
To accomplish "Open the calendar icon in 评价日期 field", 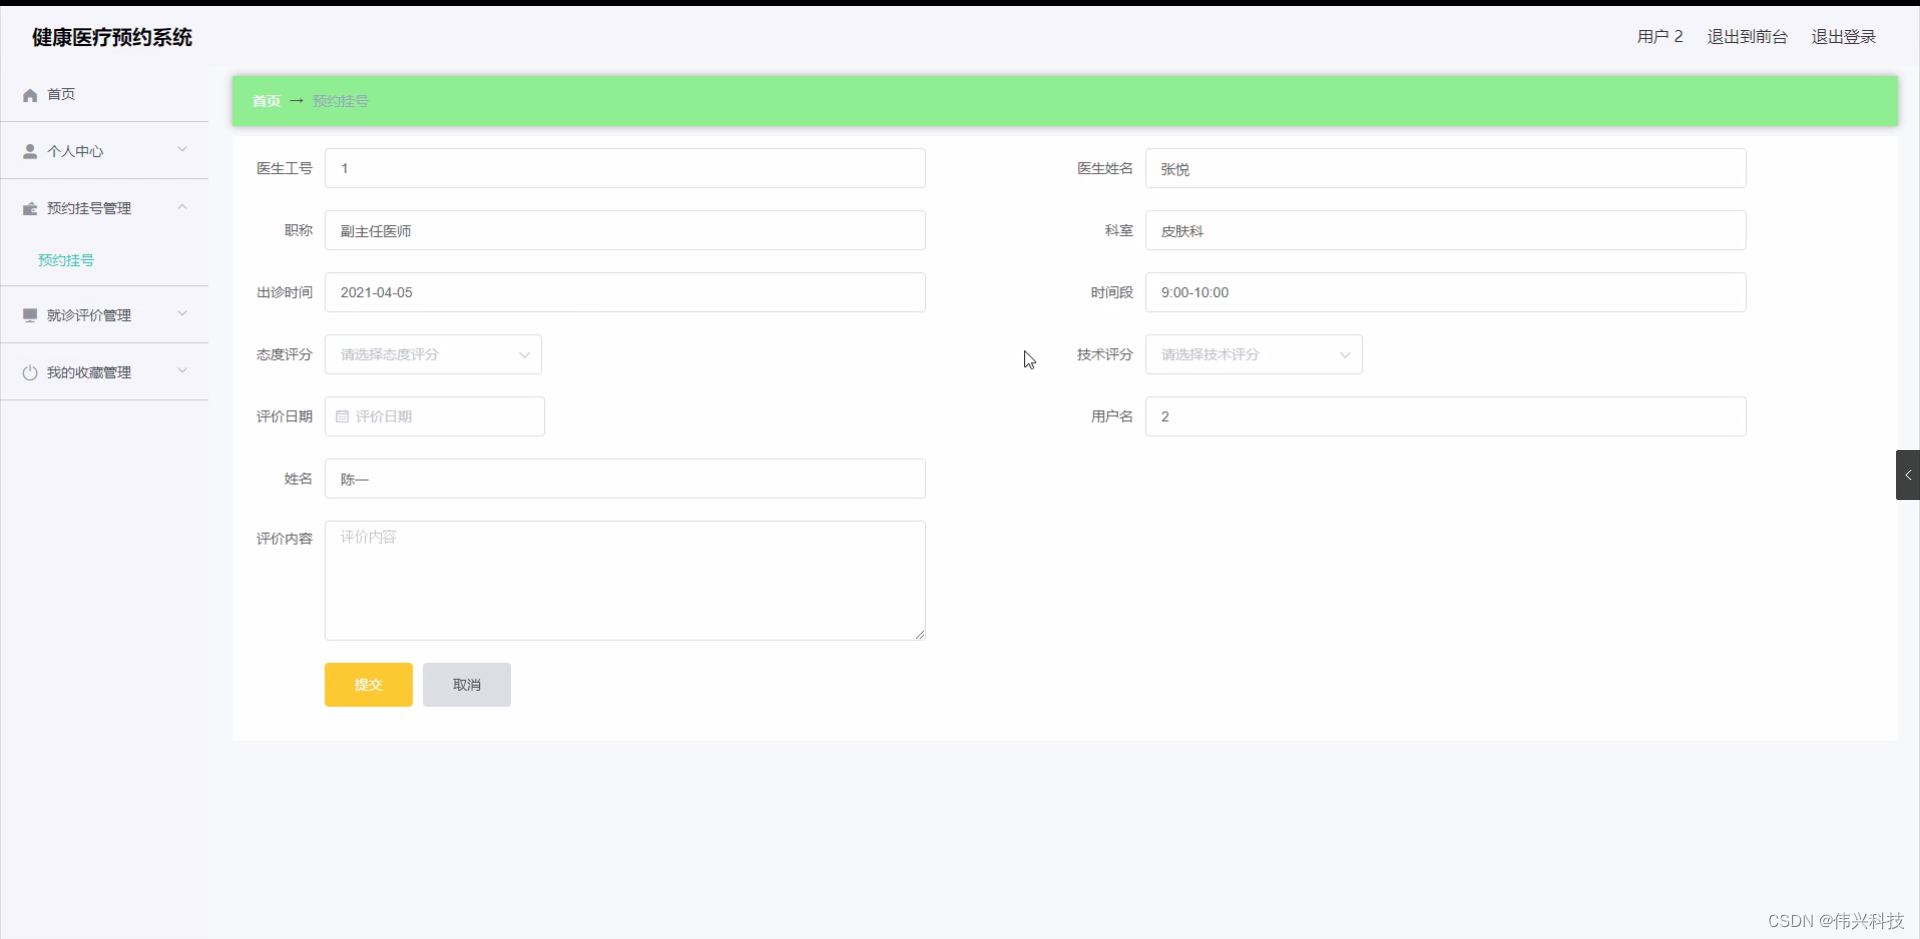I will tap(342, 416).
